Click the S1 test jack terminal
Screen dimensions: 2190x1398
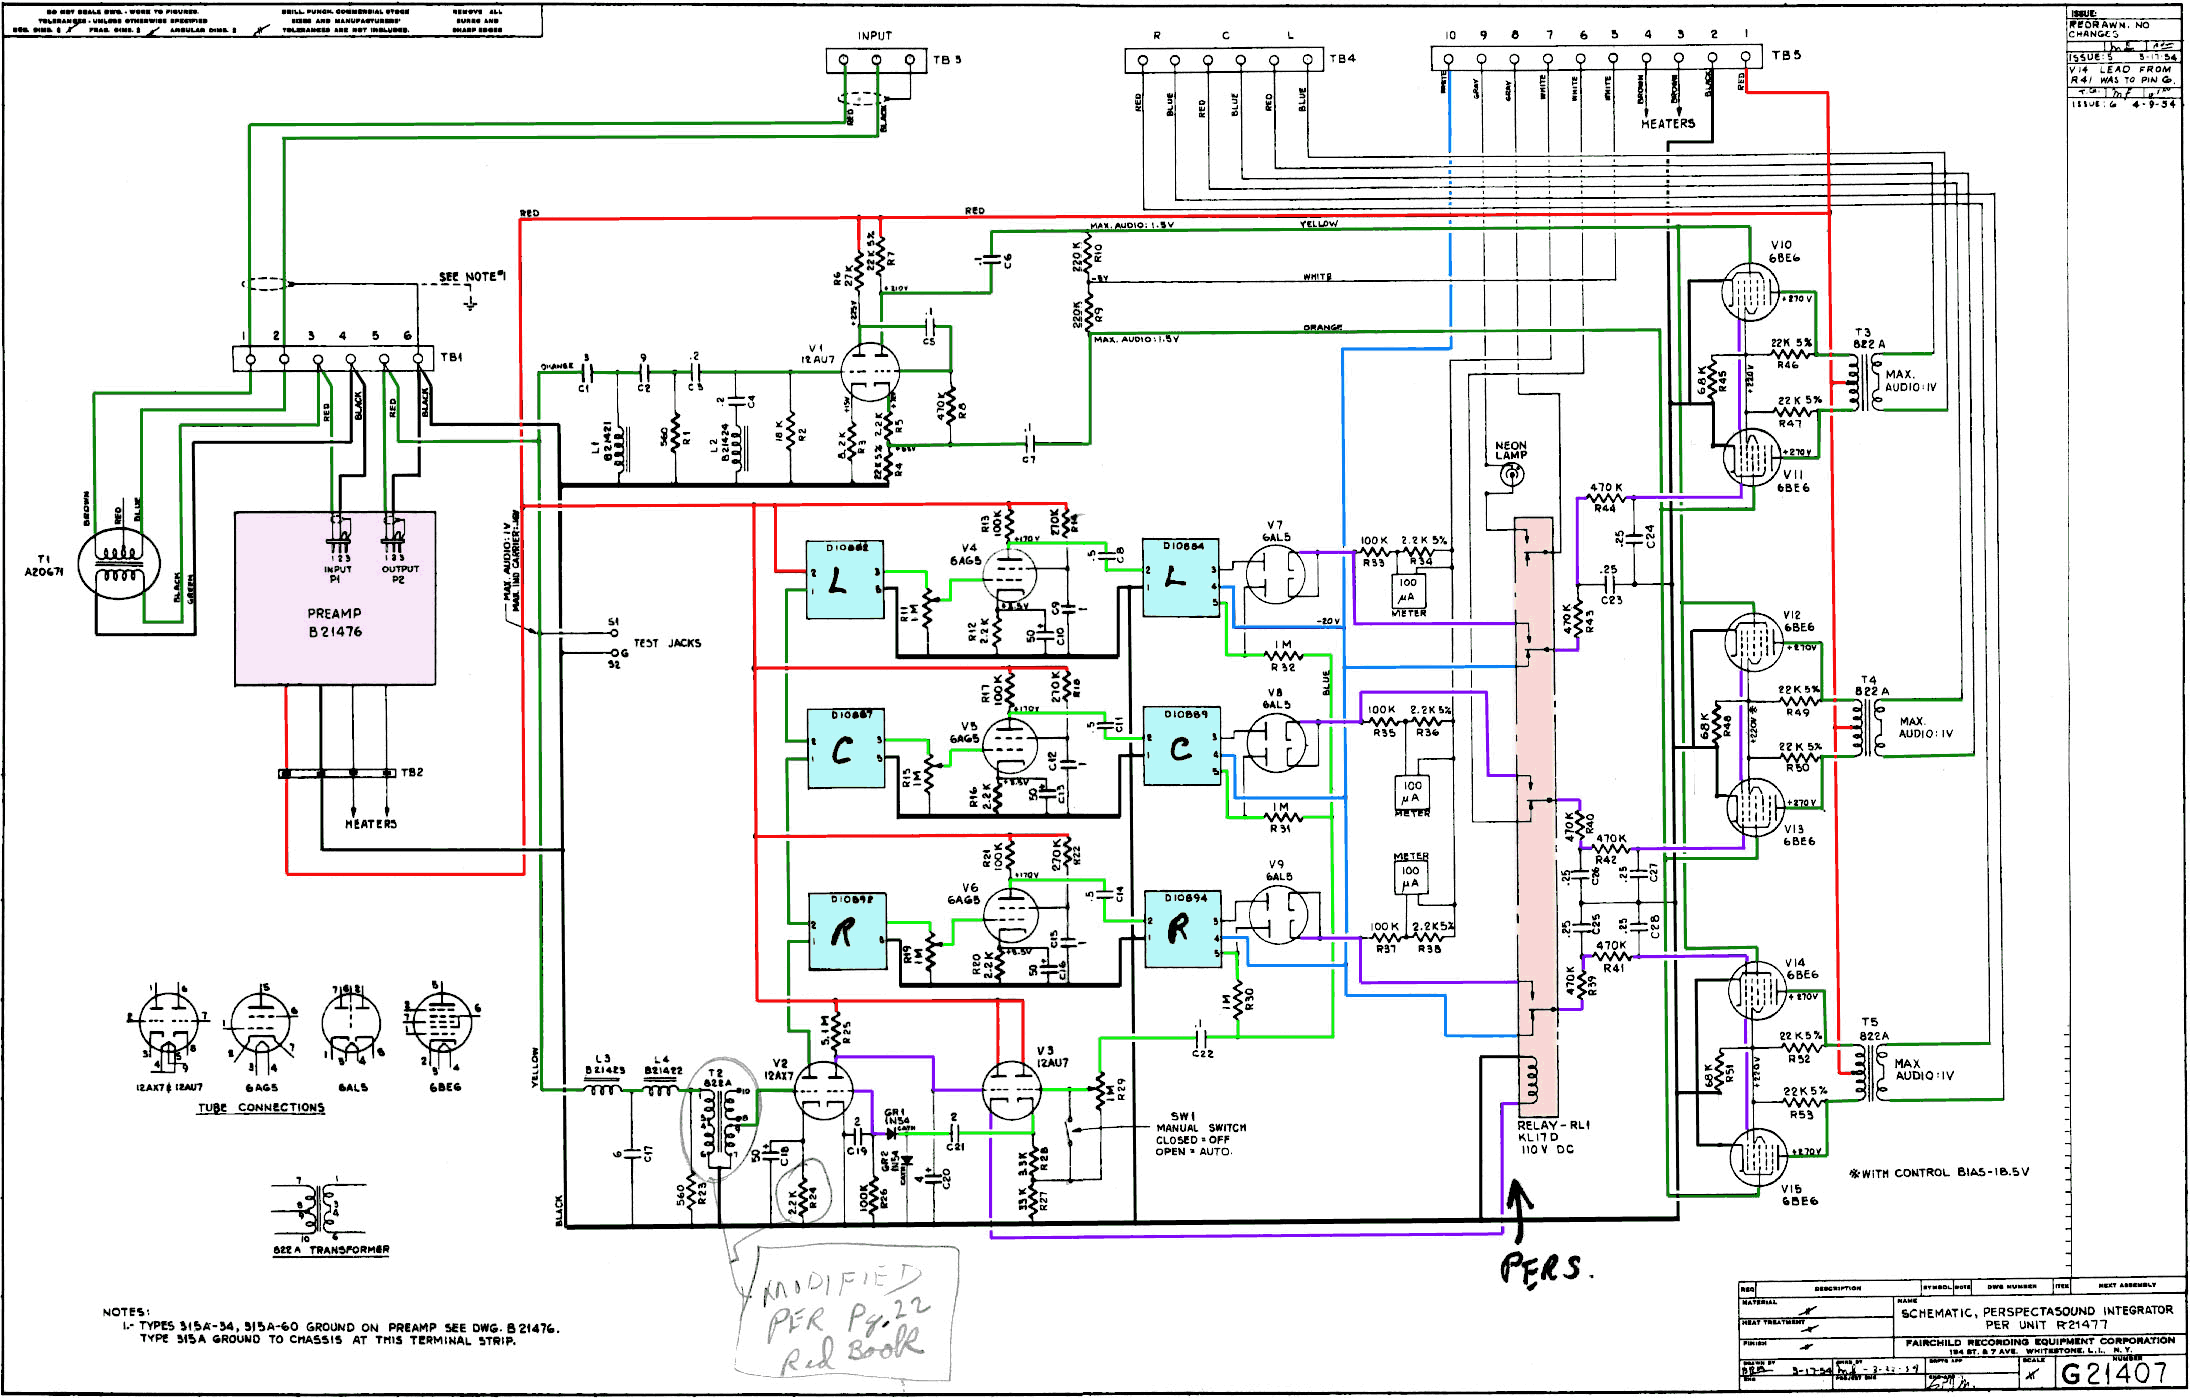tap(612, 633)
